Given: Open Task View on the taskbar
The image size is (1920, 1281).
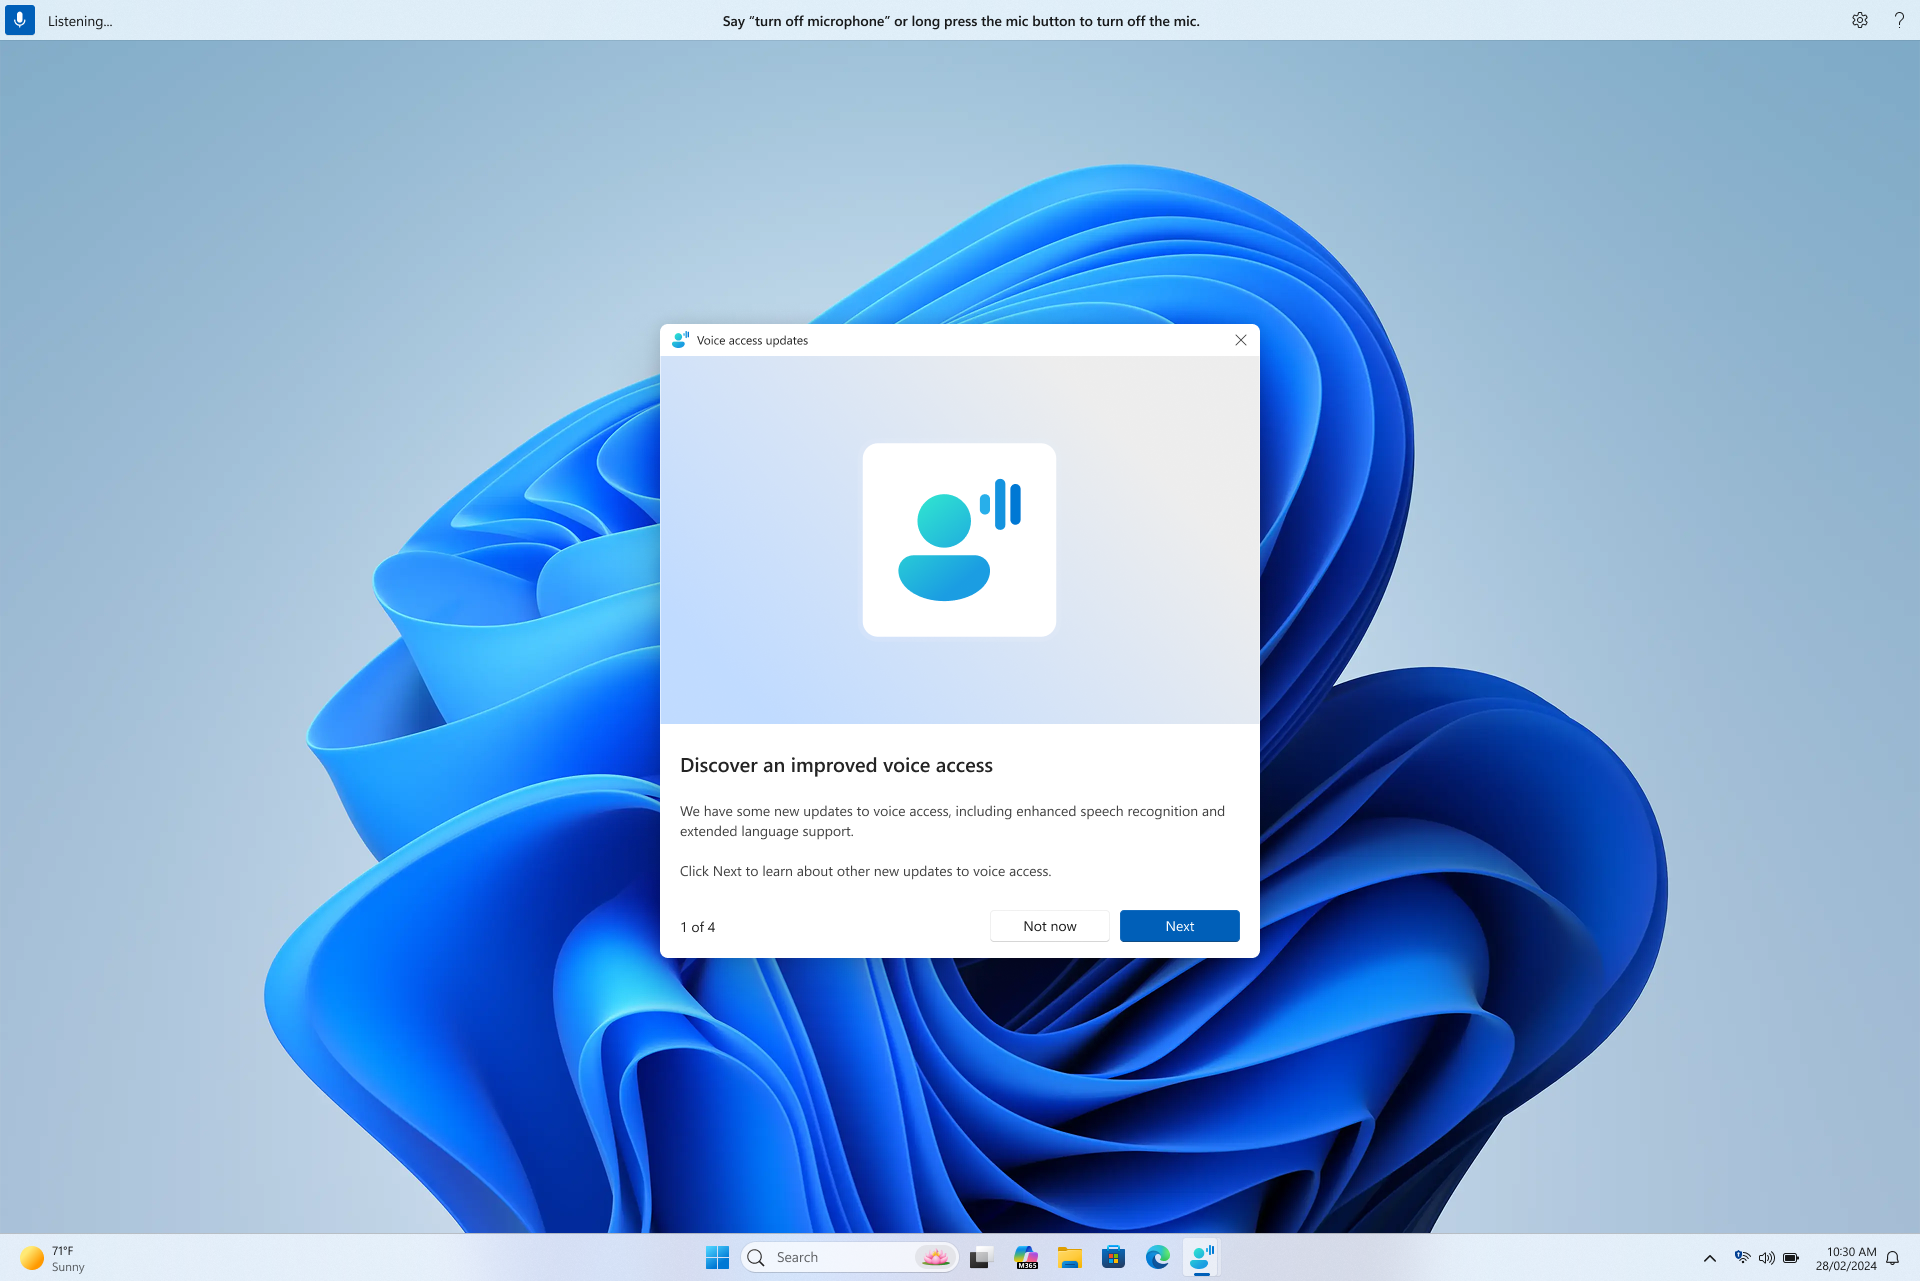Looking at the screenshot, I should pyautogui.click(x=980, y=1257).
